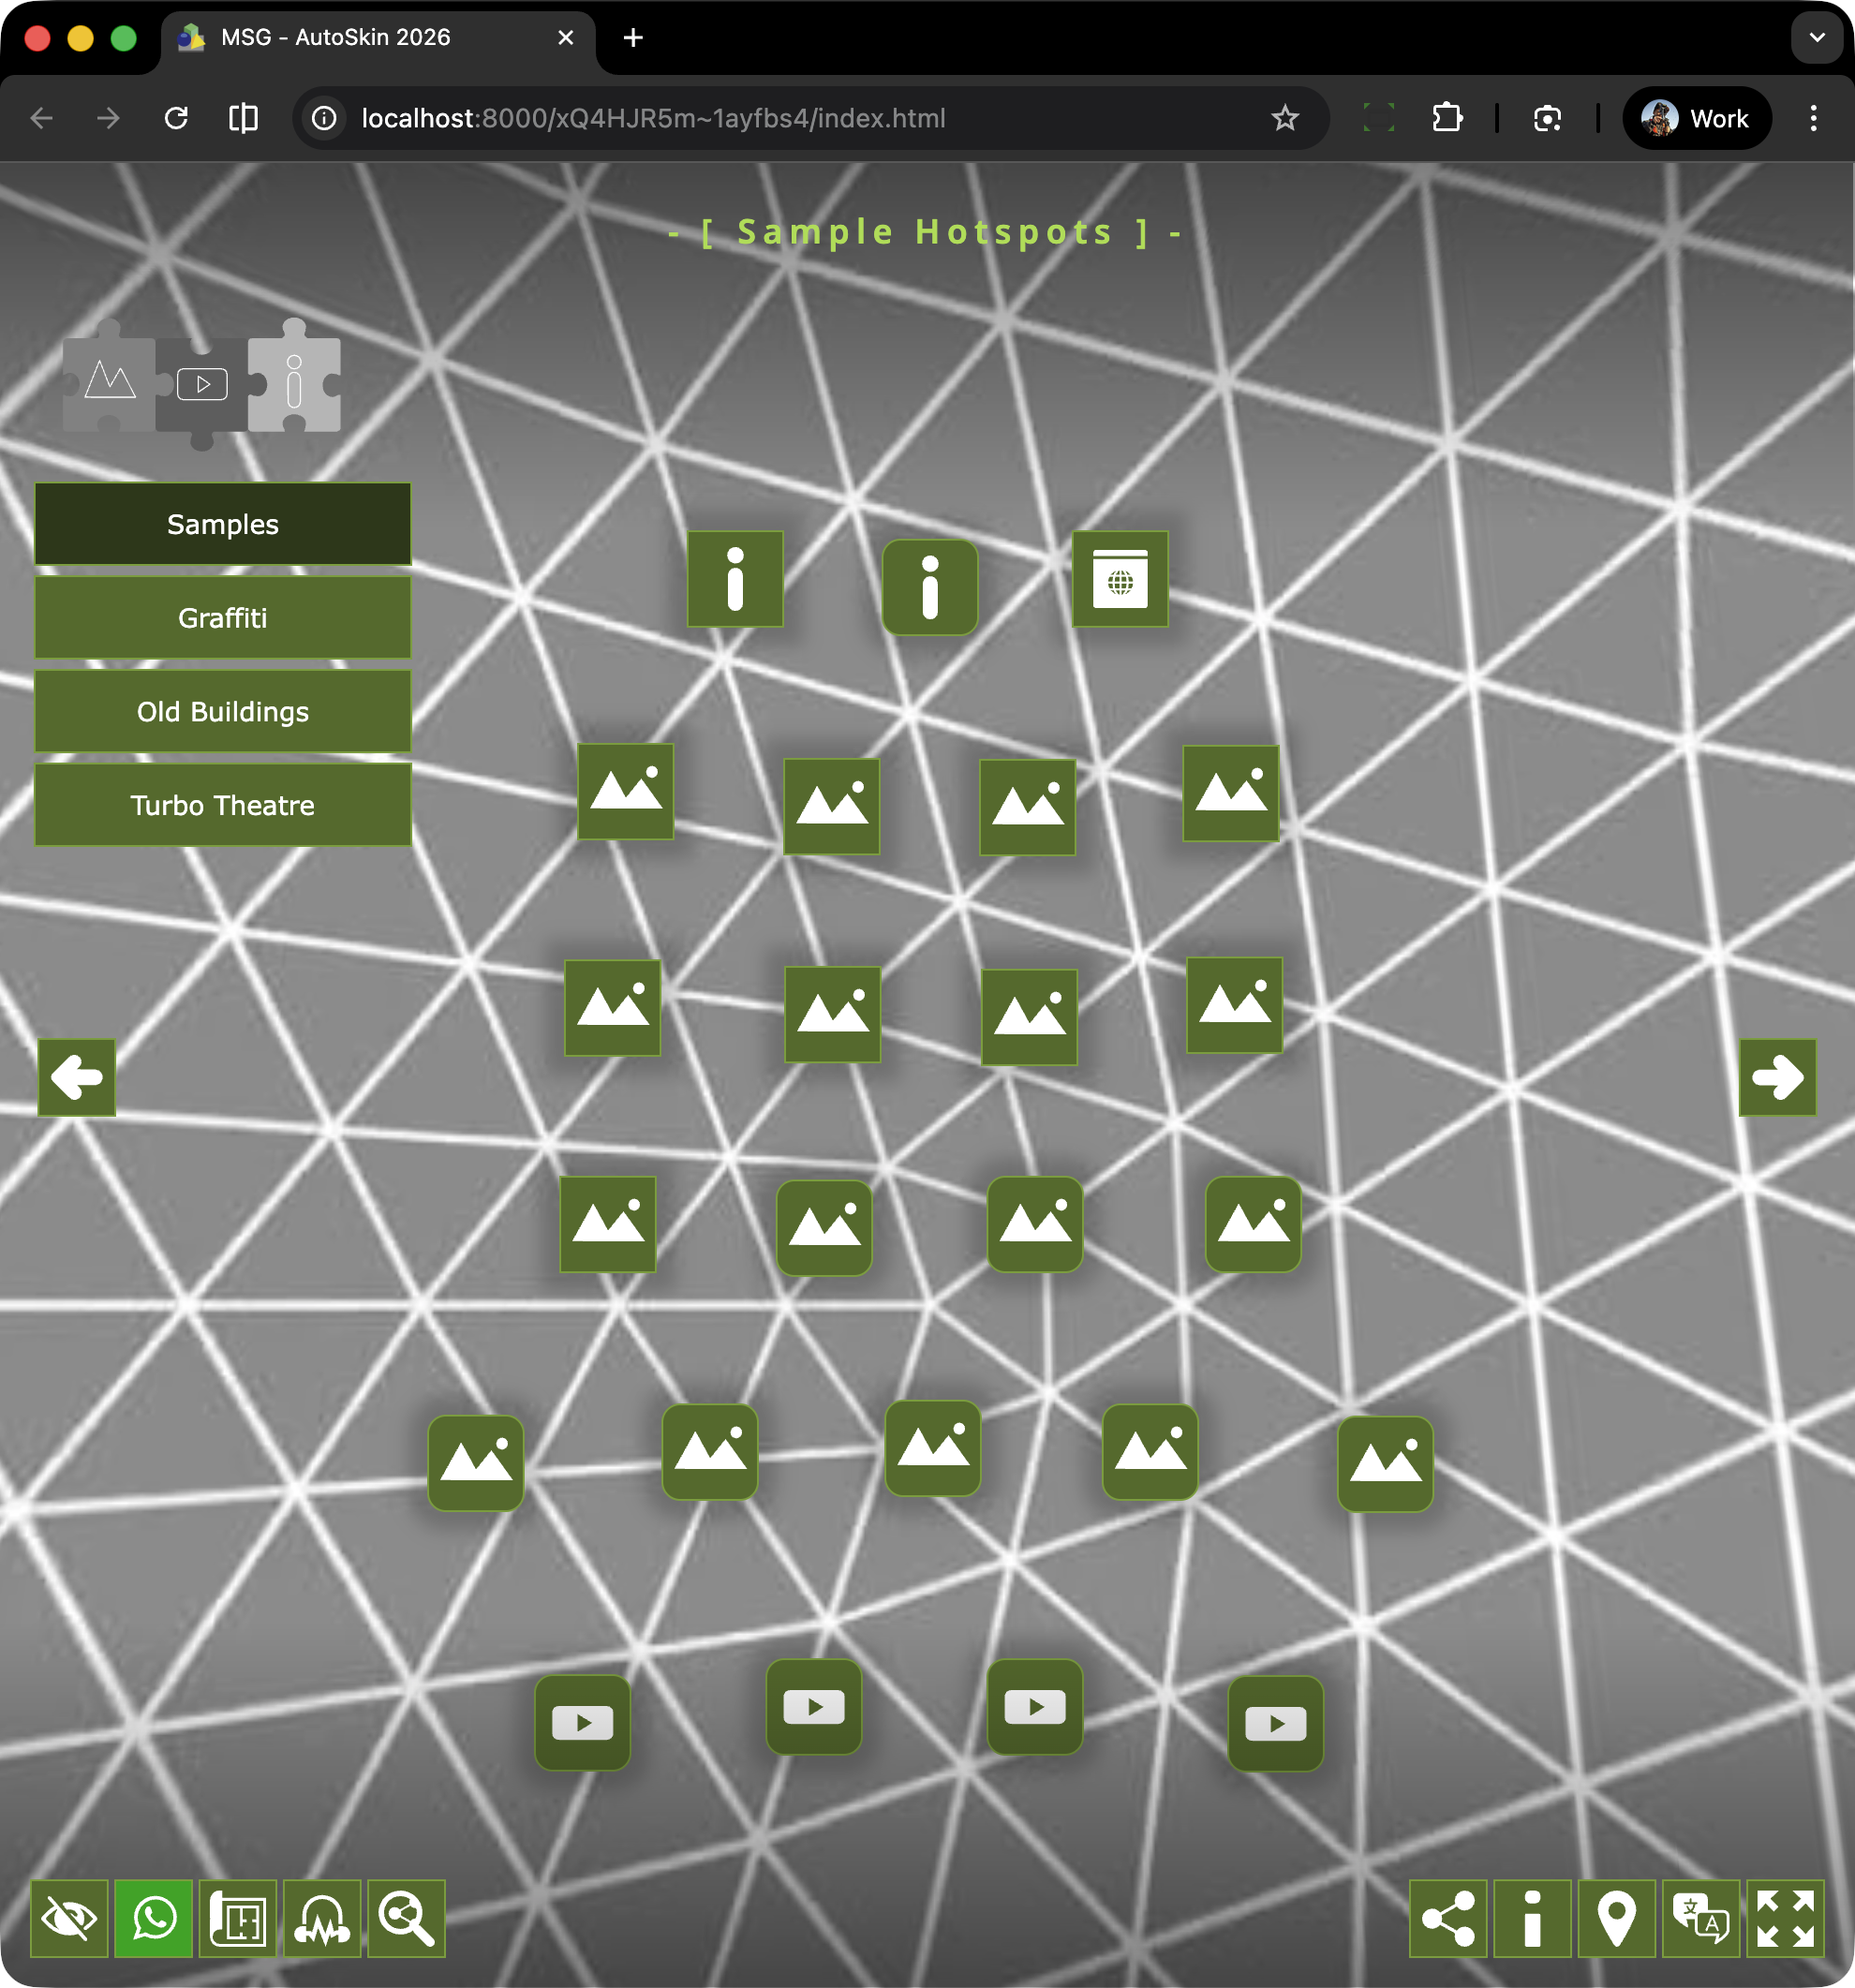Click the web page globe hotspot

point(1120,579)
